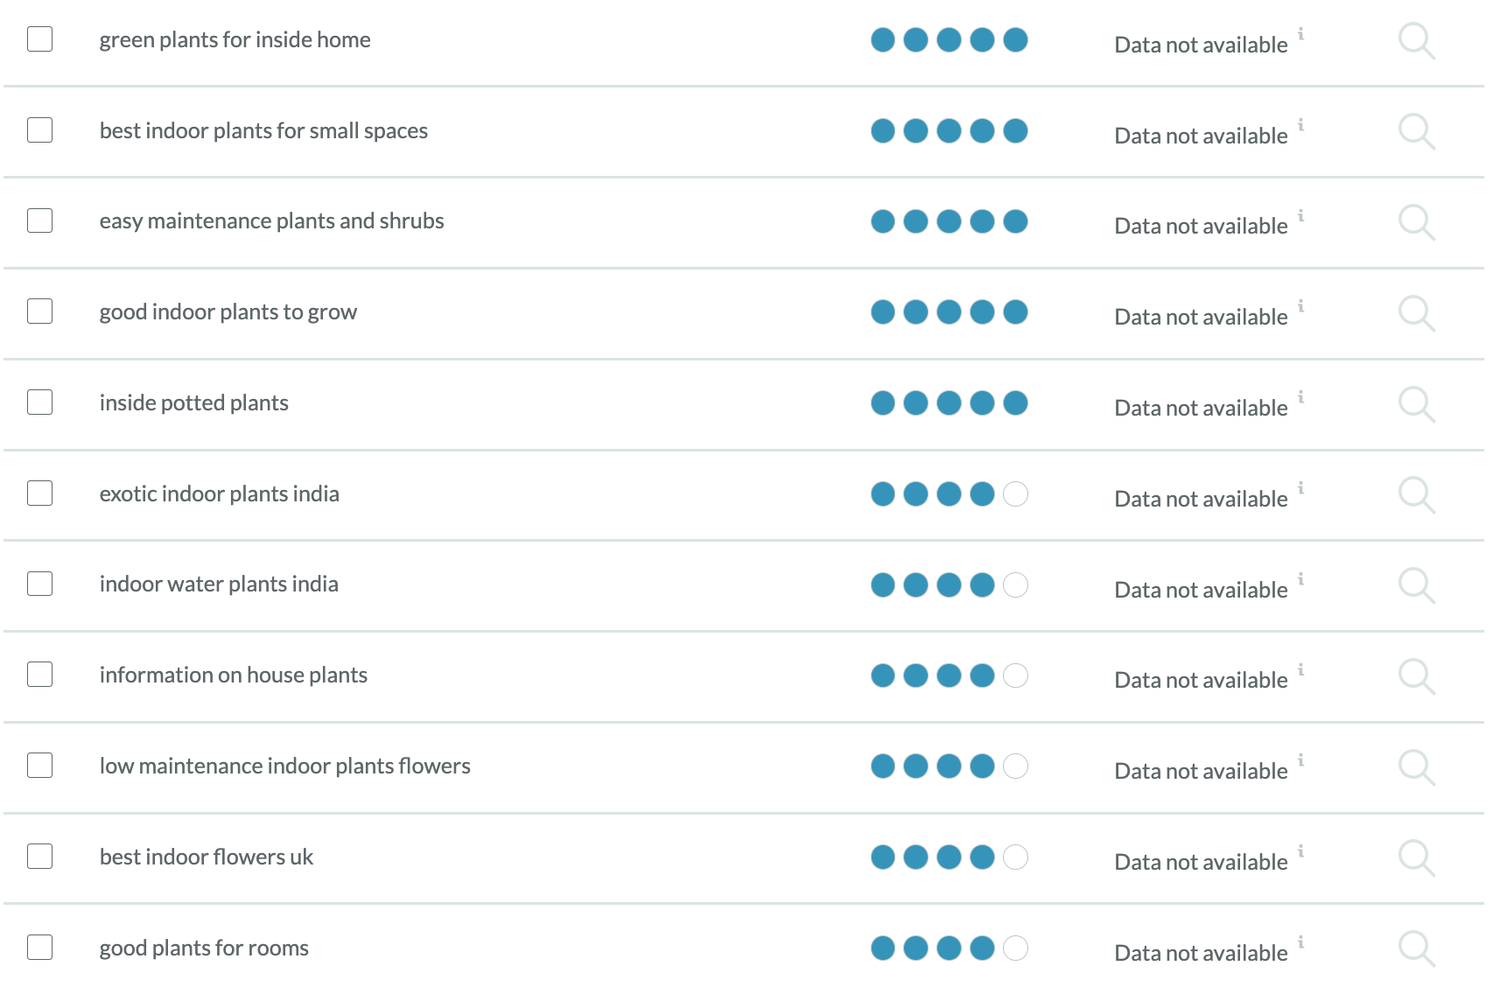The image size is (1500, 987).
Task: Tick the low maintenance indoor plants flowers checkbox
Action: click(x=40, y=765)
